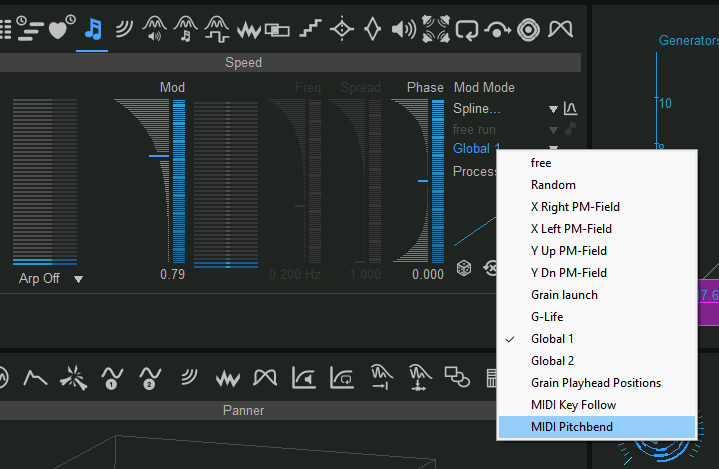This screenshot has width=719, height=469.
Task: Toggle the greyed note sync icon
Action: click(x=570, y=129)
